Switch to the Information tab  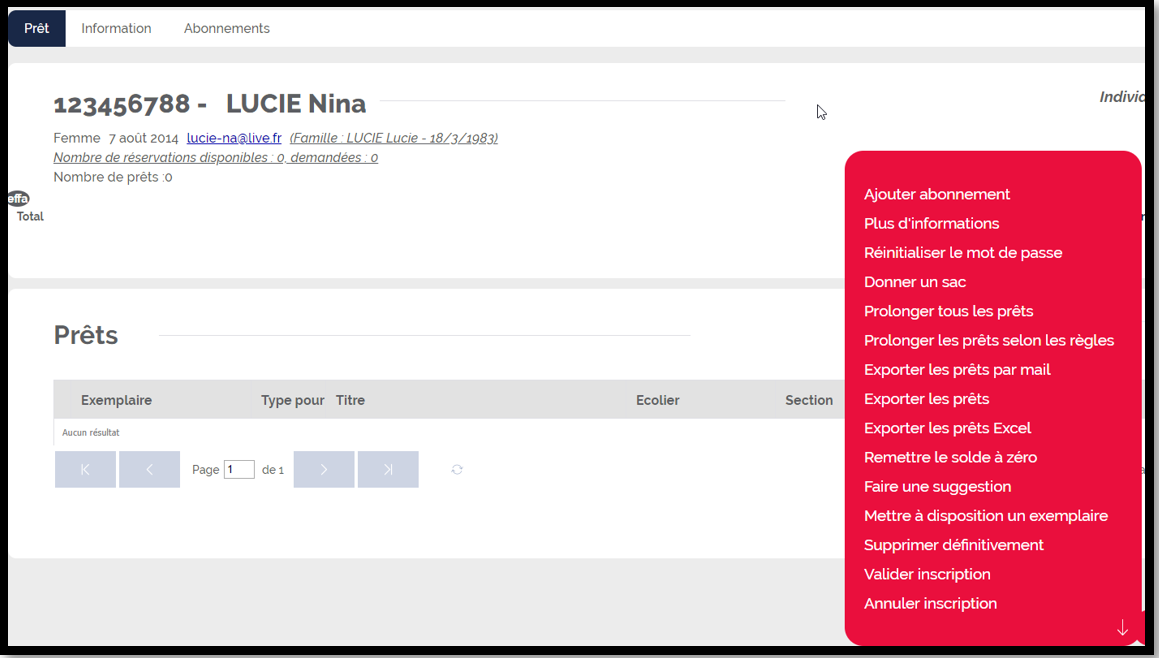pyautogui.click(x=116, y=29)
